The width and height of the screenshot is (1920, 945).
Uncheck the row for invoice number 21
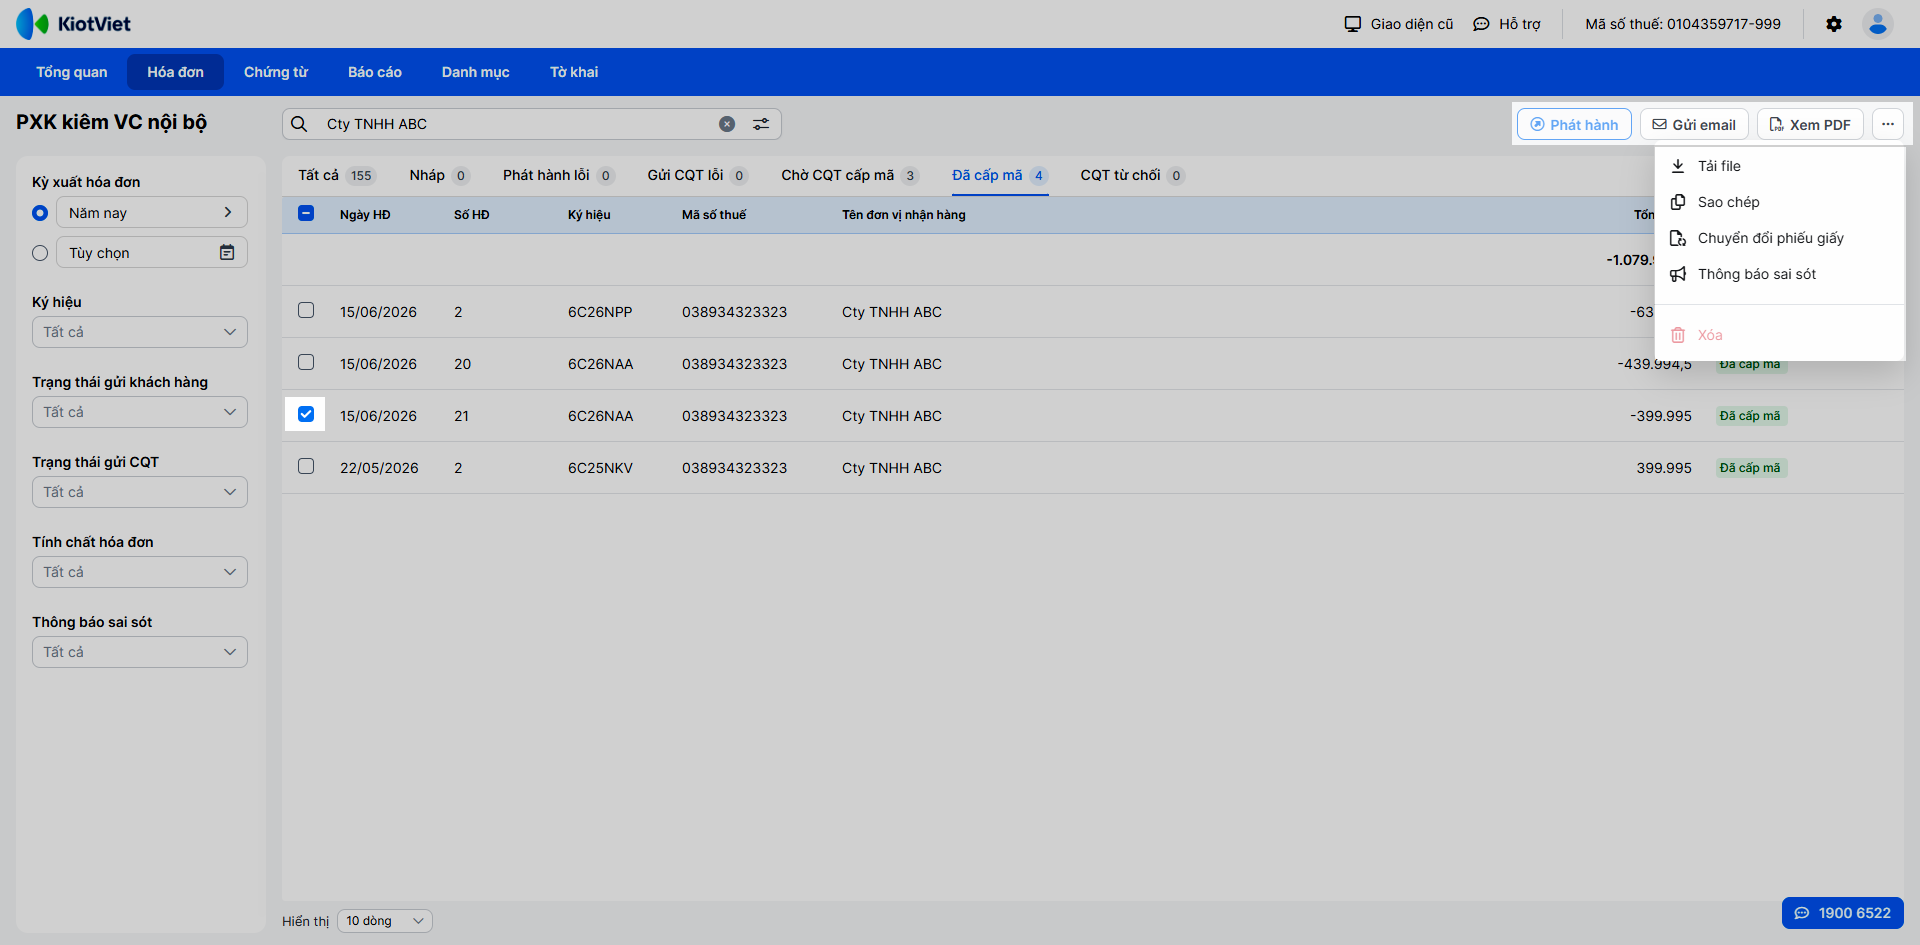coord(306,414)
